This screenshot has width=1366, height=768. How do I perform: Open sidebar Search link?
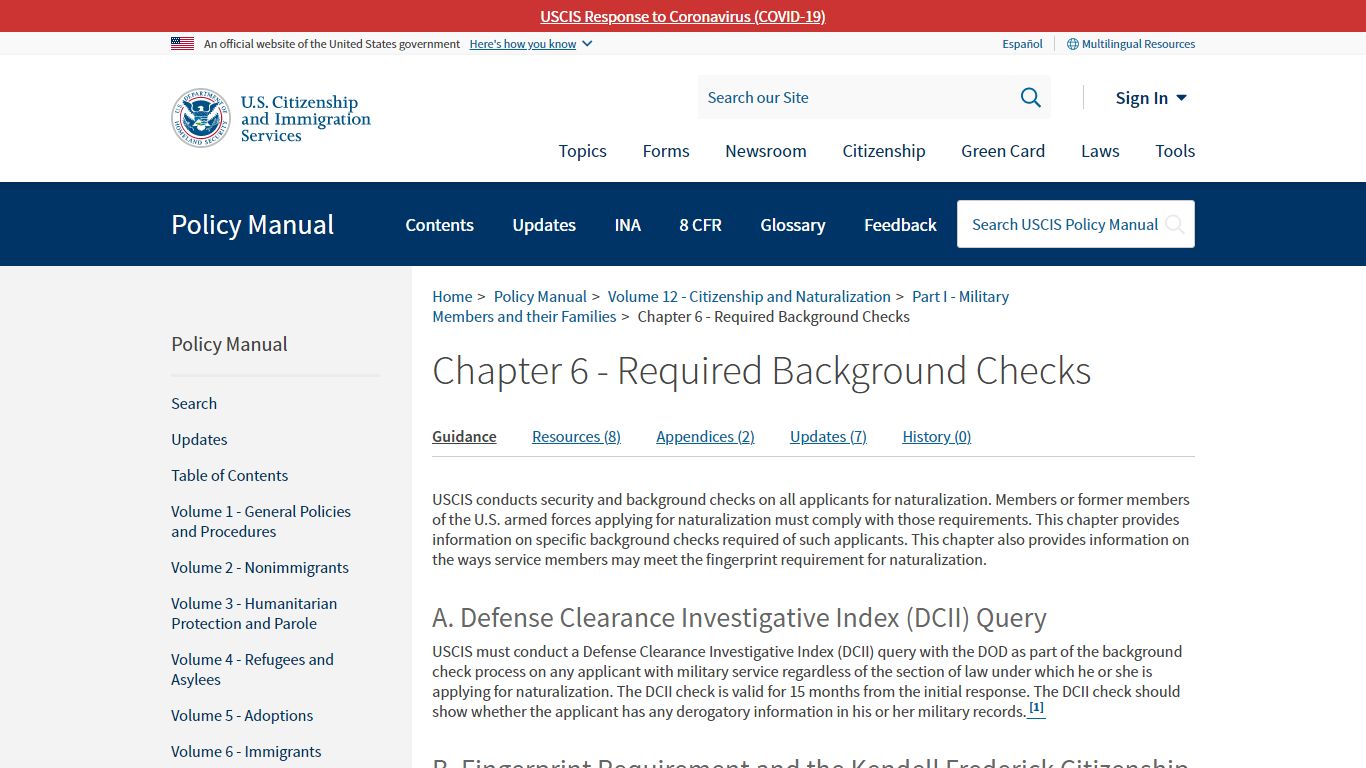[194, 404]
